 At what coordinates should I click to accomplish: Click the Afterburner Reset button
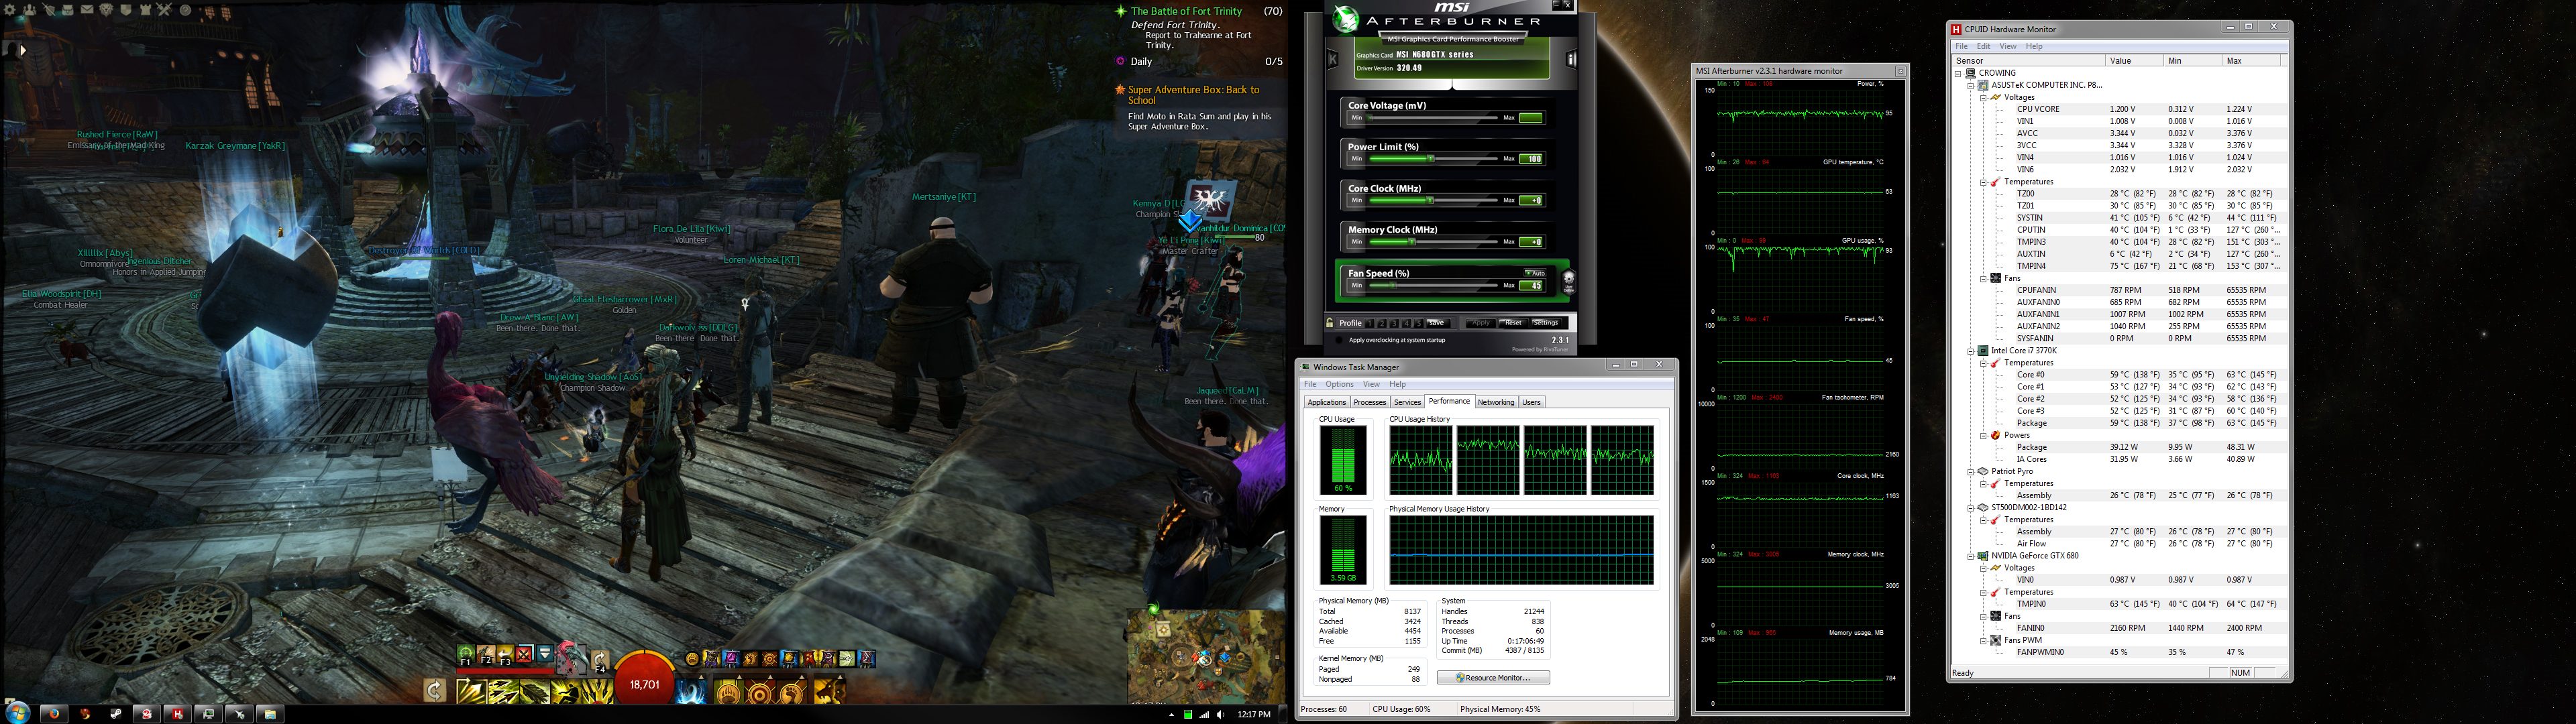point(1514,323)
